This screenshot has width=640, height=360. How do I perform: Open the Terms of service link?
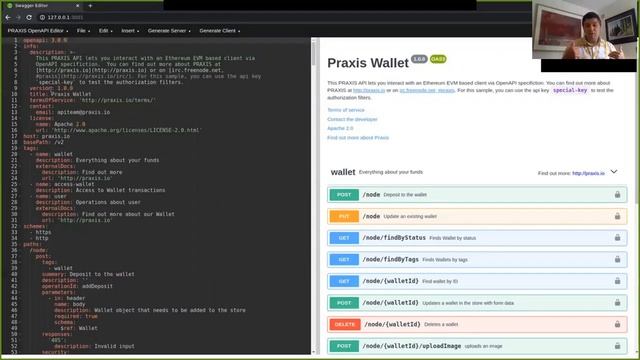tap(346, 110)
